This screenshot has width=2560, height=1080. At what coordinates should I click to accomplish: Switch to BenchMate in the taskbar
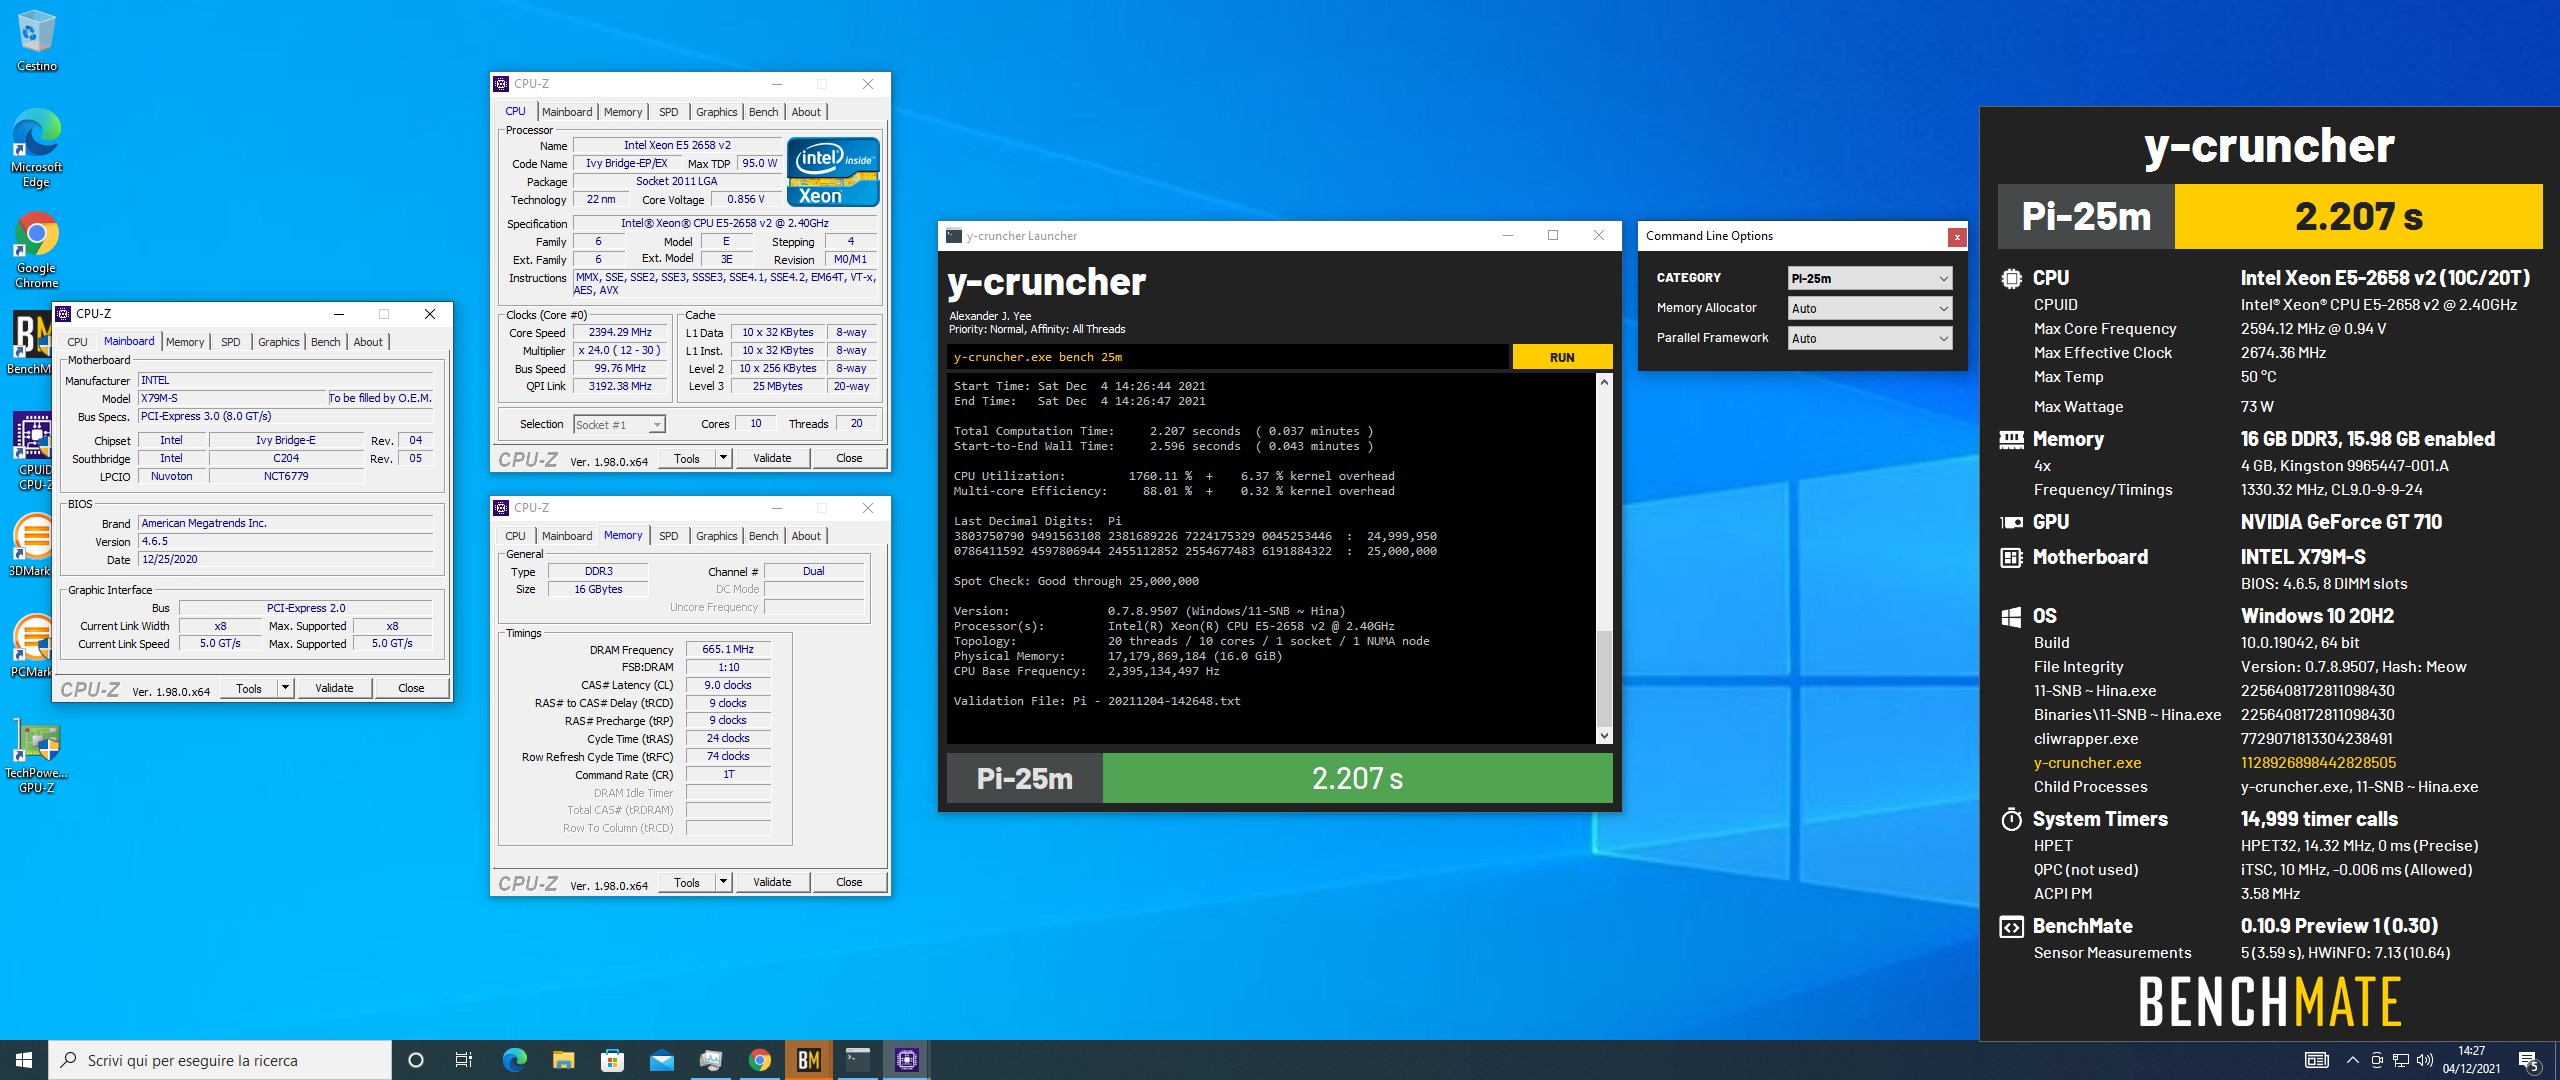click(x=809, y=1060)
